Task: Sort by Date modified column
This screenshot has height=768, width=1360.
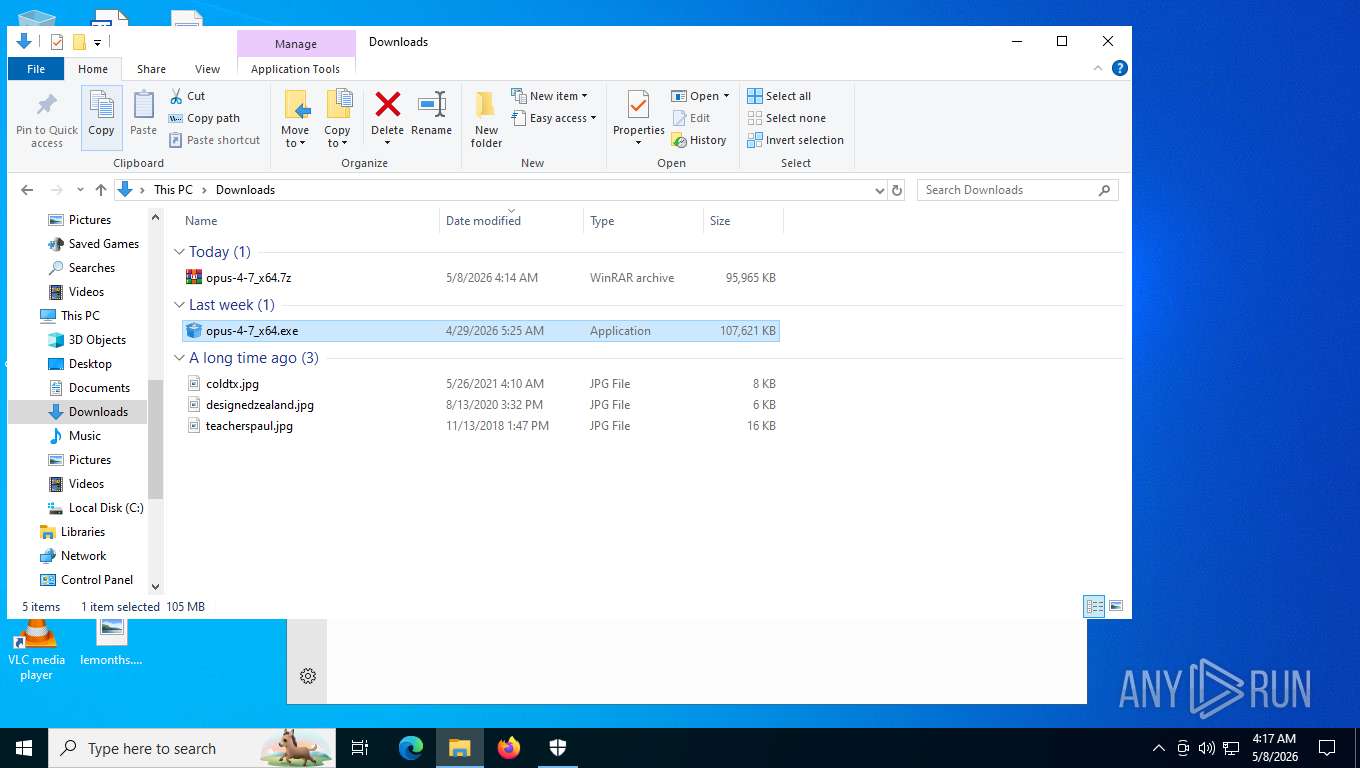Action: 511,221
